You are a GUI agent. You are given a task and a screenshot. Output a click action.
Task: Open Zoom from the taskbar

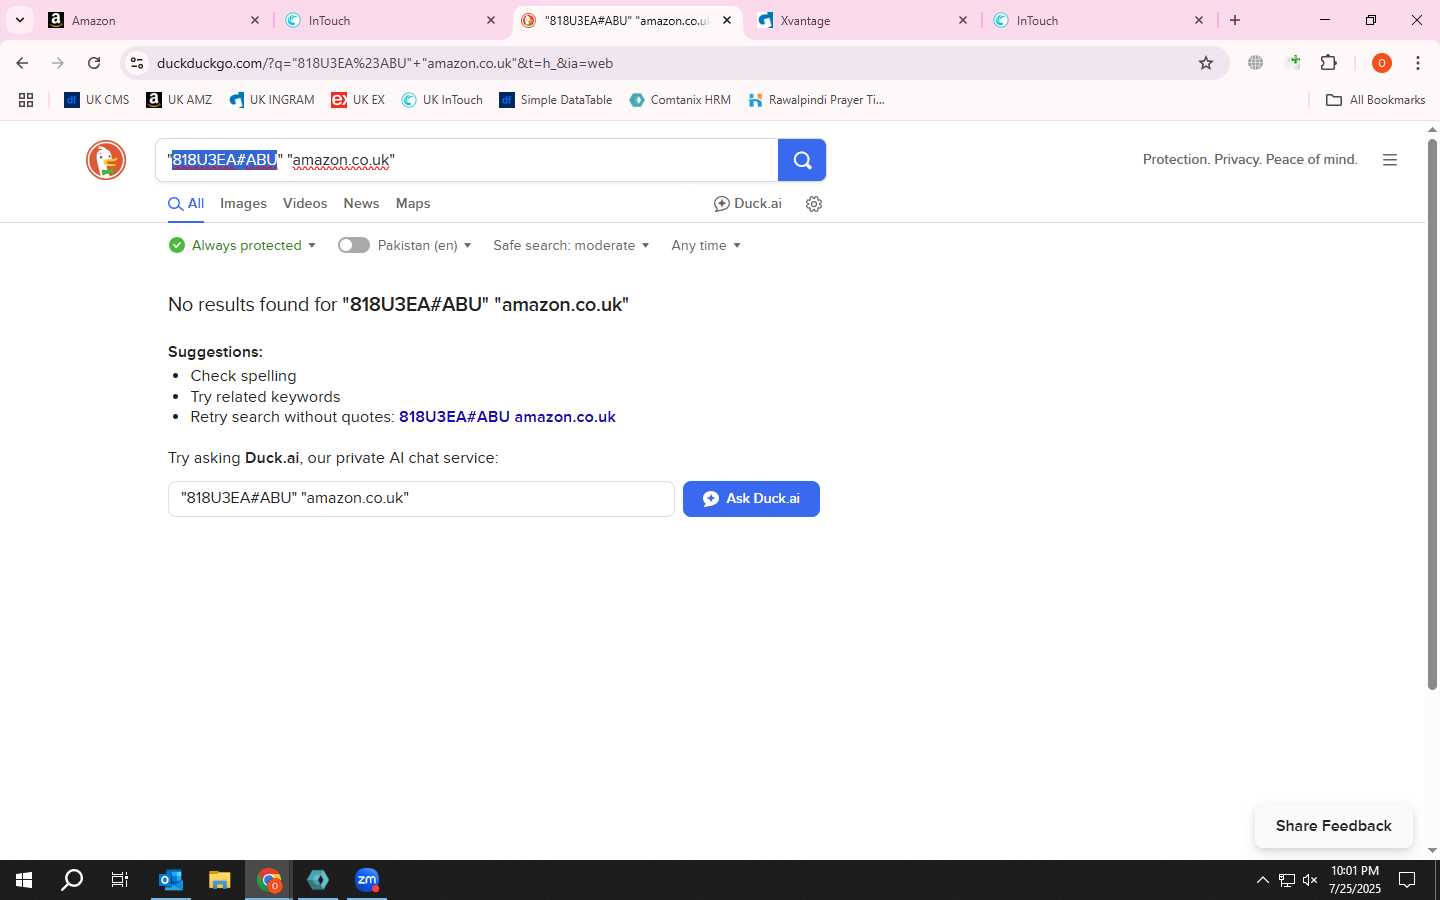(367, 880)
